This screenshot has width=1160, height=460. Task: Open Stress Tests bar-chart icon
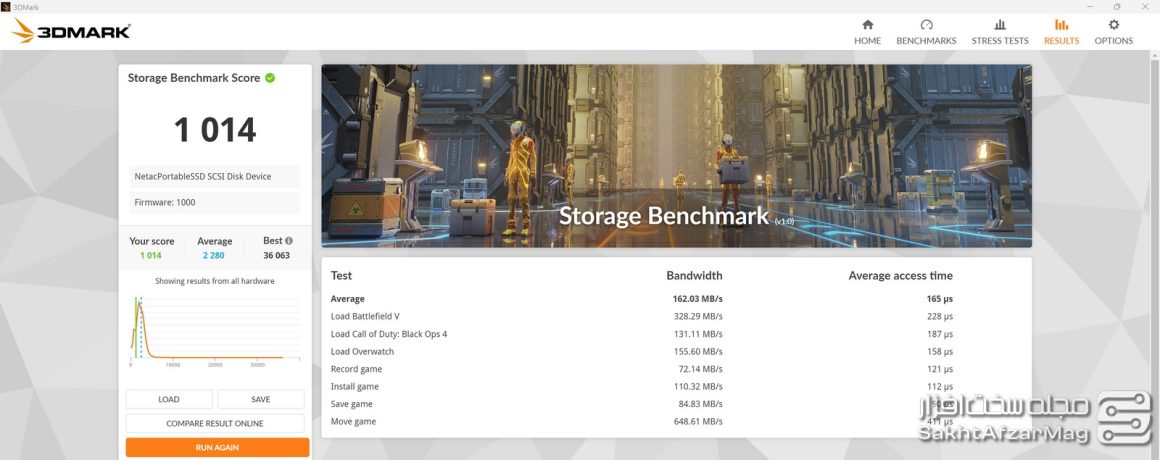coord(1000,25)
